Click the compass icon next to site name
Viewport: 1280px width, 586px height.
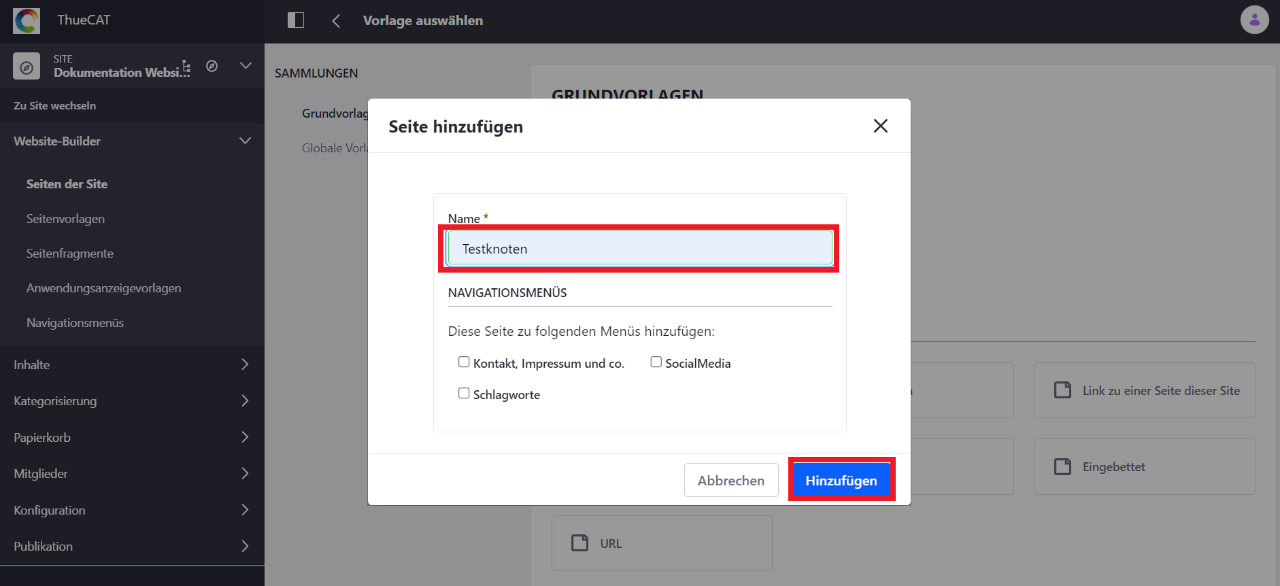pyautogui.click(x=212, y=66)
